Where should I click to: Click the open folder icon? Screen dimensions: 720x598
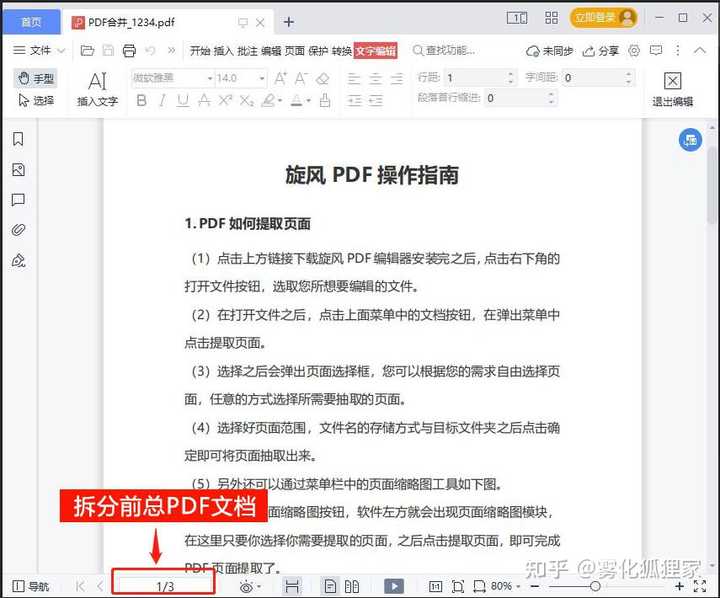87,50
